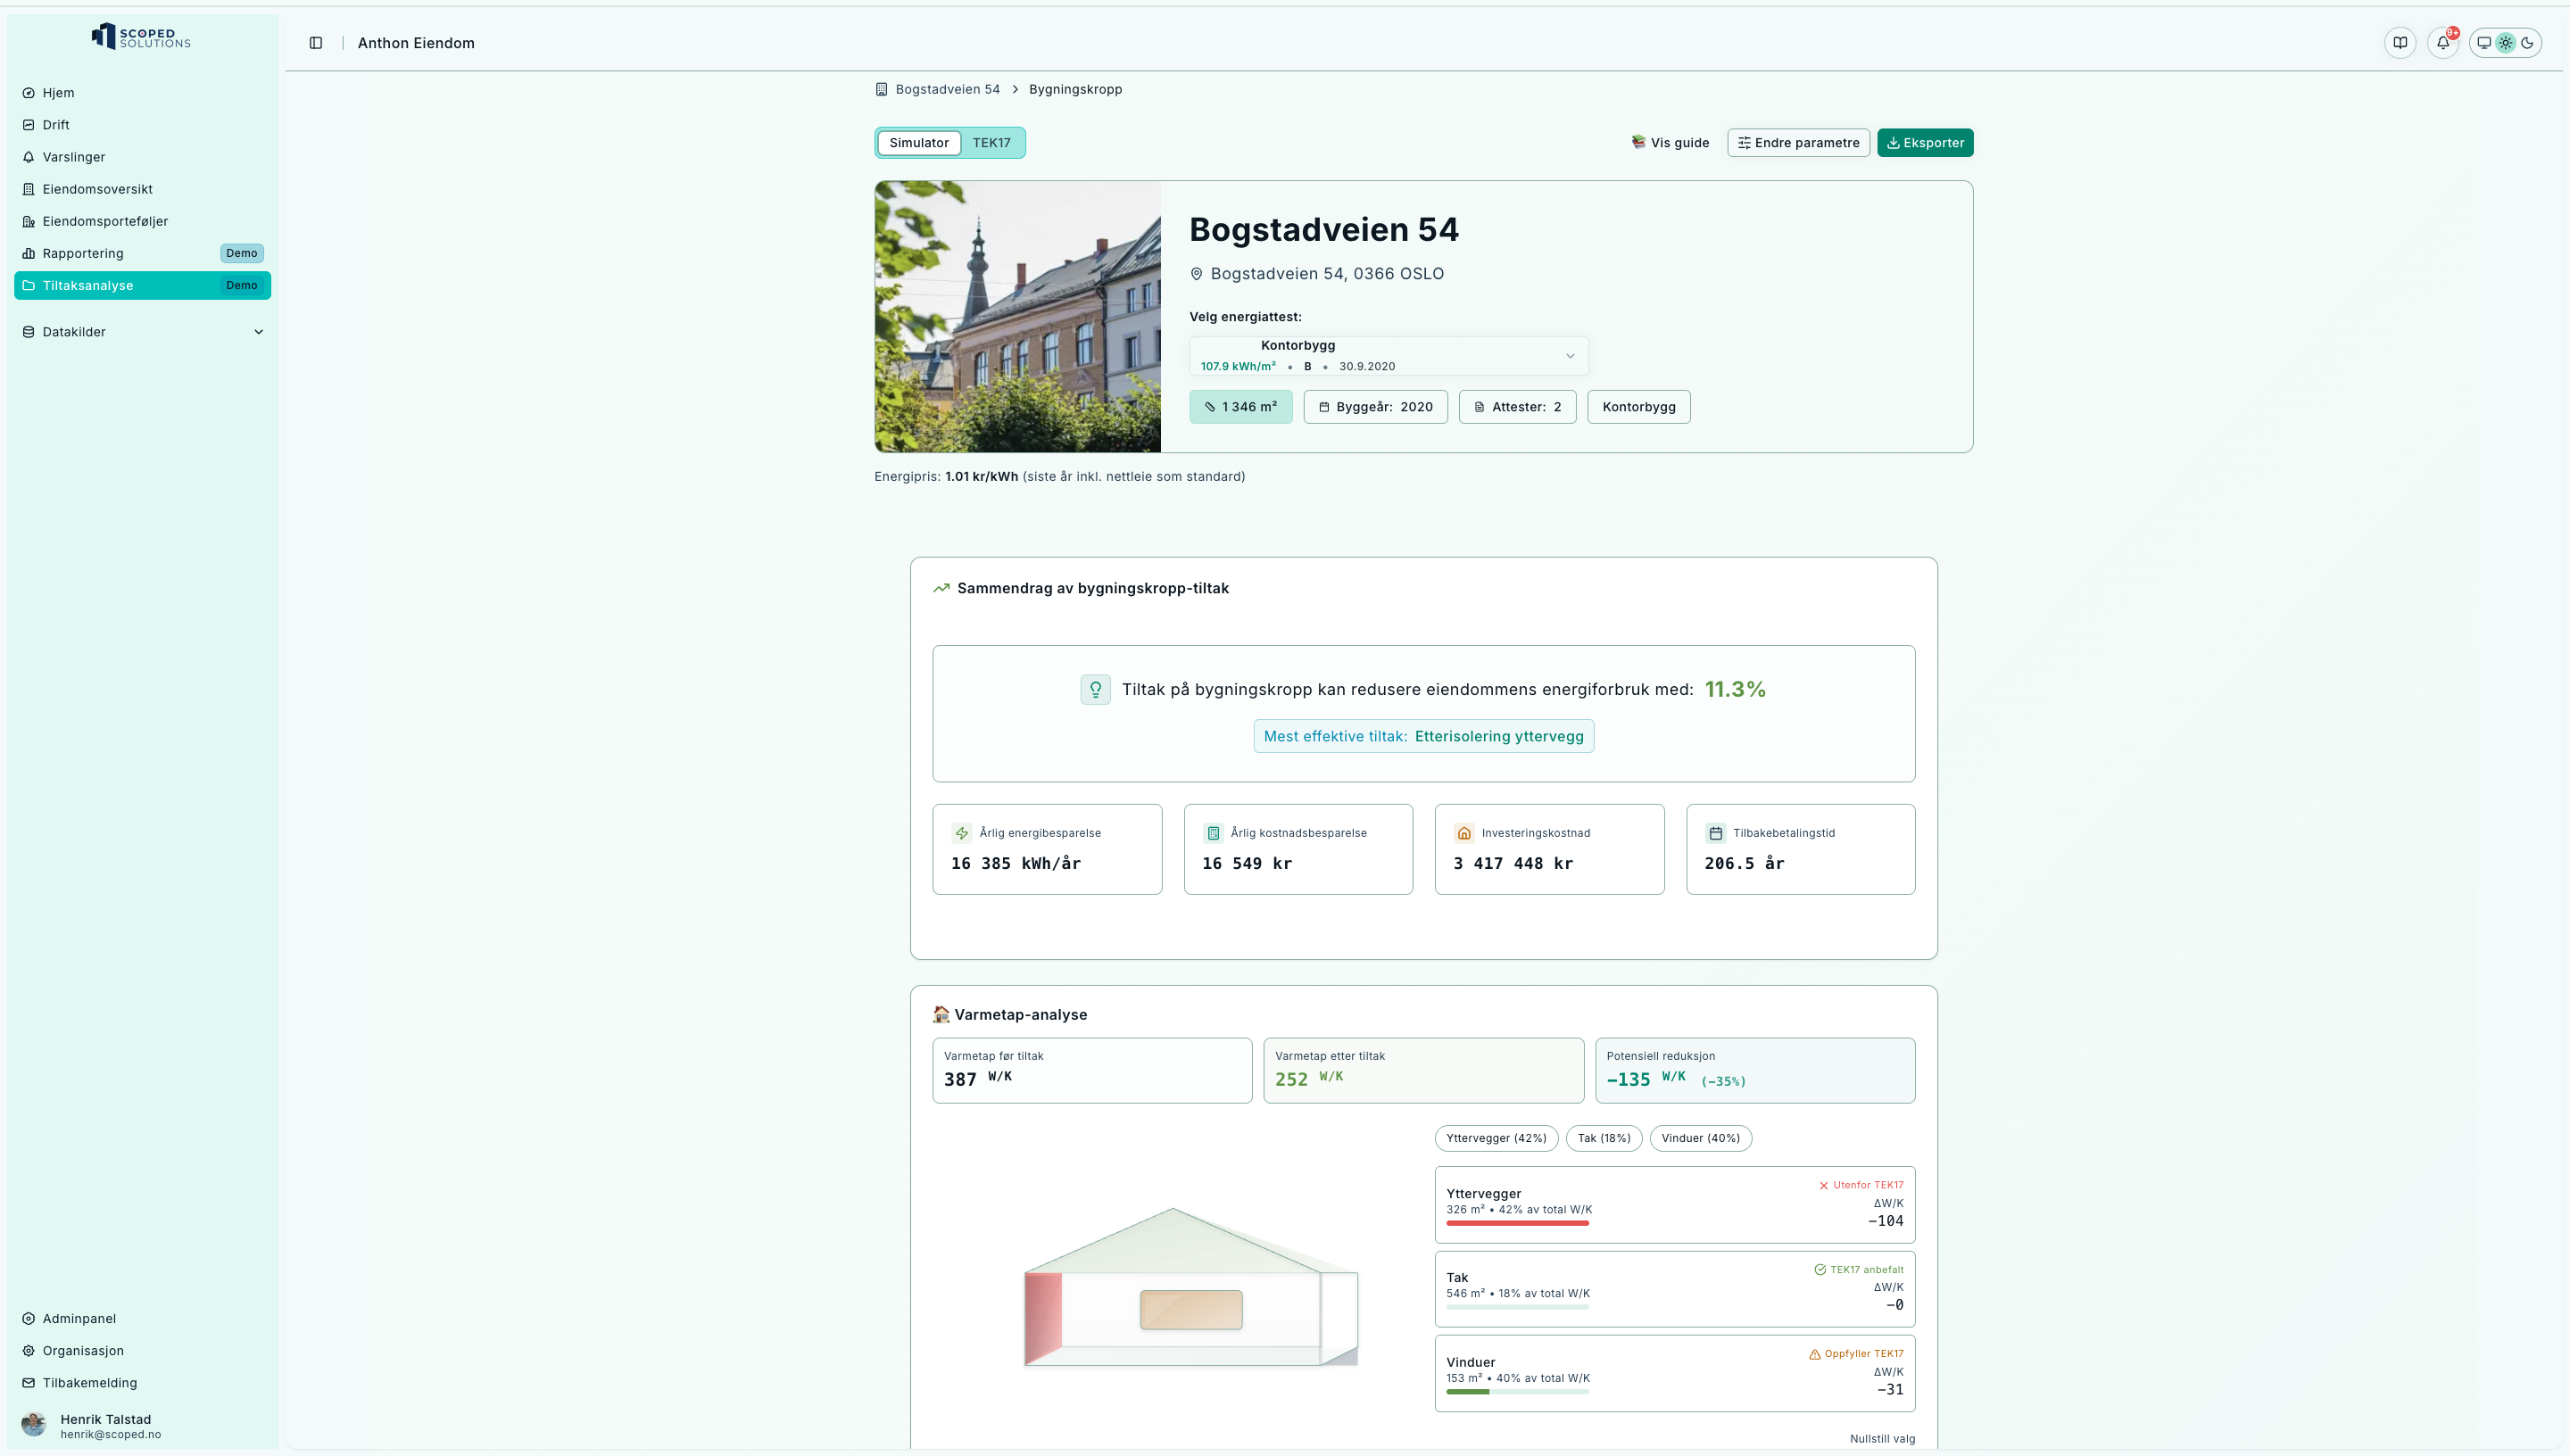Select system theme monitor toggle
This screenshot has height=1456, width=2570.
2484,43
